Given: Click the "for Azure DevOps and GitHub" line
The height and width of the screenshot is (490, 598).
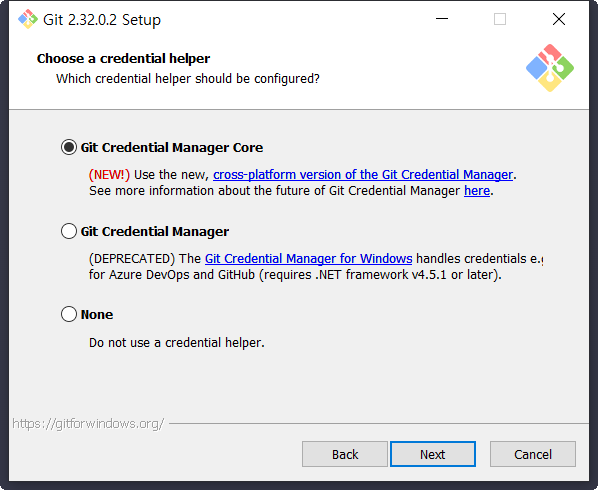Looking at the screenshot, I should 295,275.
